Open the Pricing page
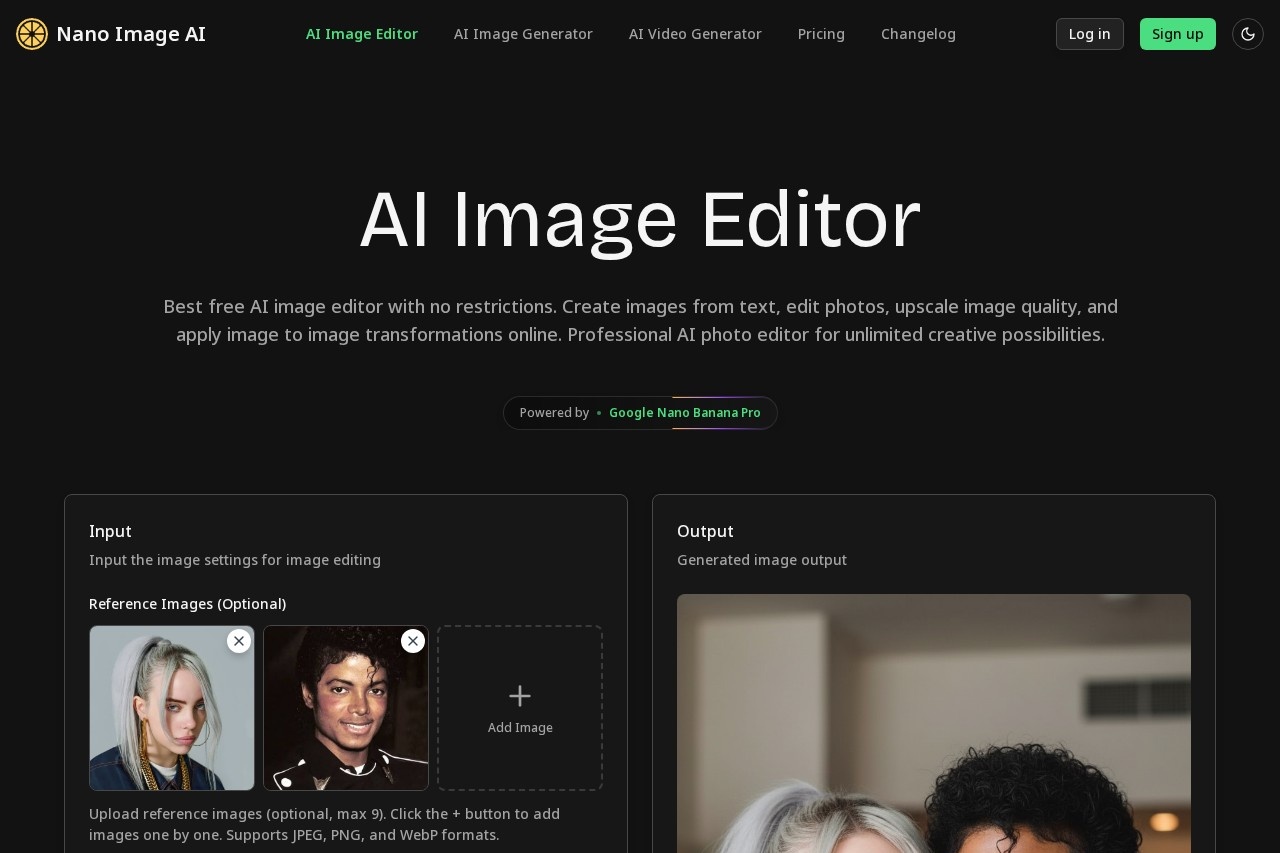The width and height of the screenshot is (1280, 853). click(x=821, y=33)
